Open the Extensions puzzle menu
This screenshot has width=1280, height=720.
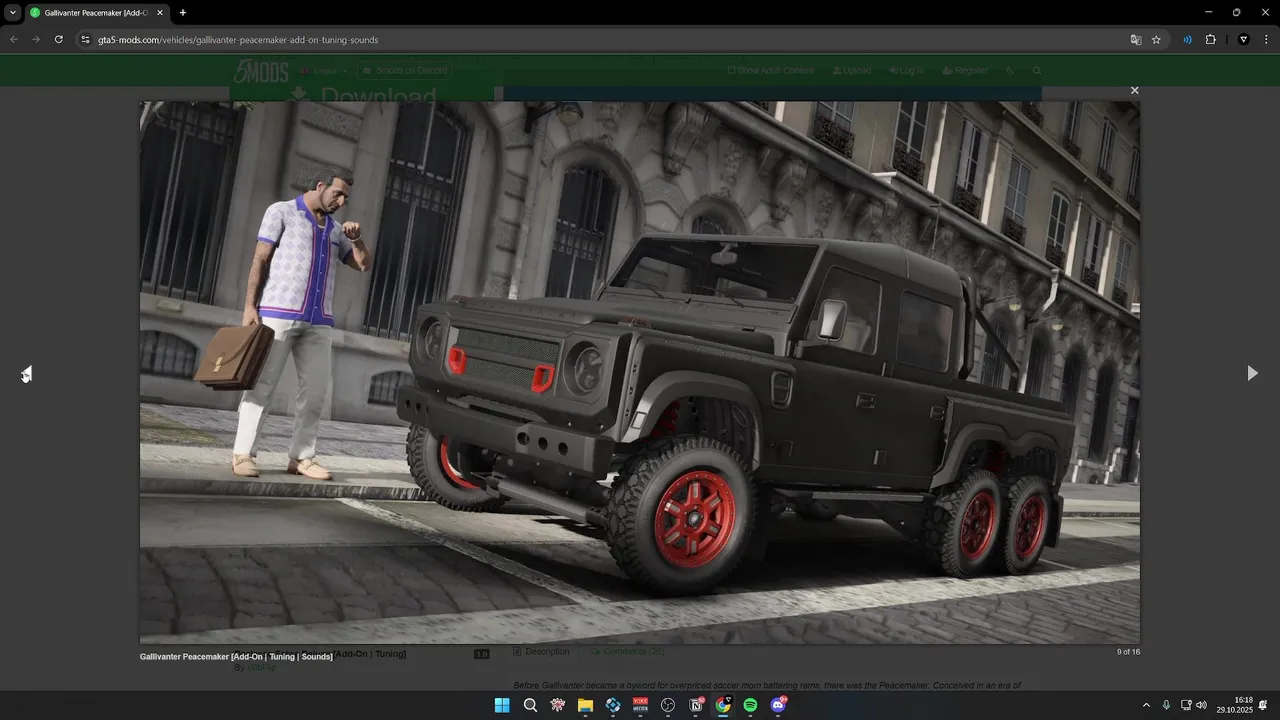click(x=1210, y=40)
